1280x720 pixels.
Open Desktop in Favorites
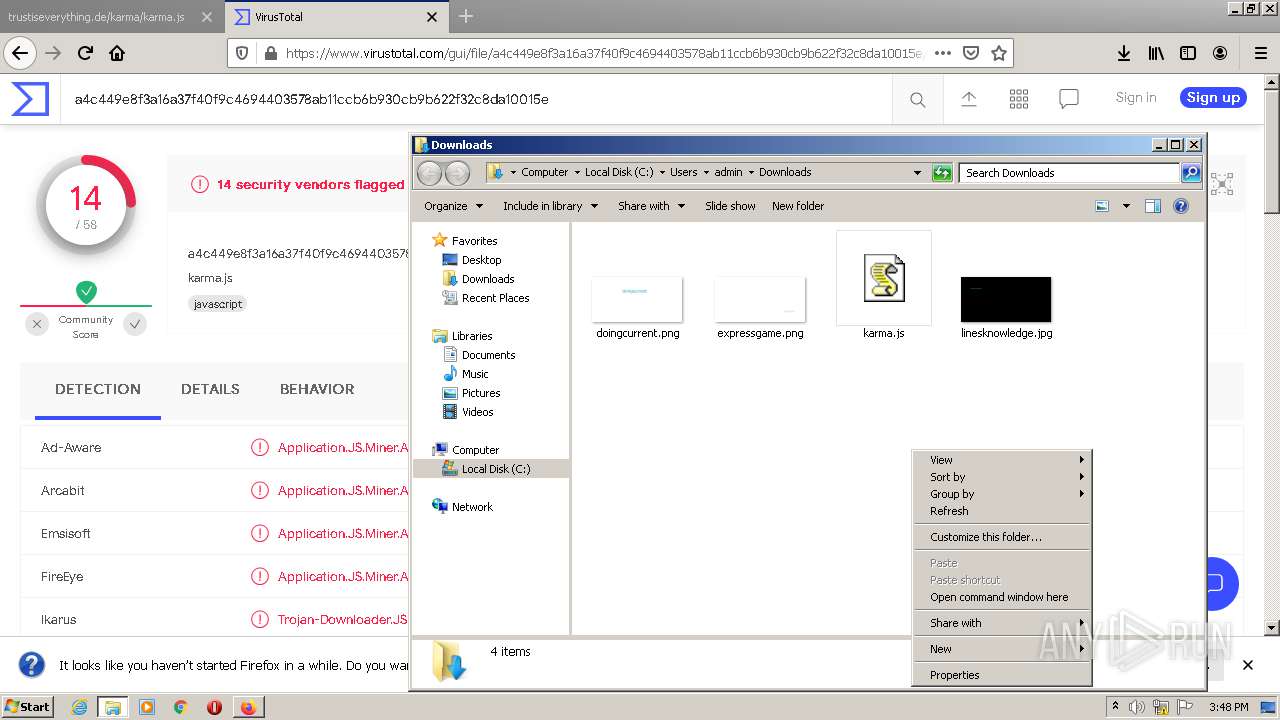(x=481, y=260)
